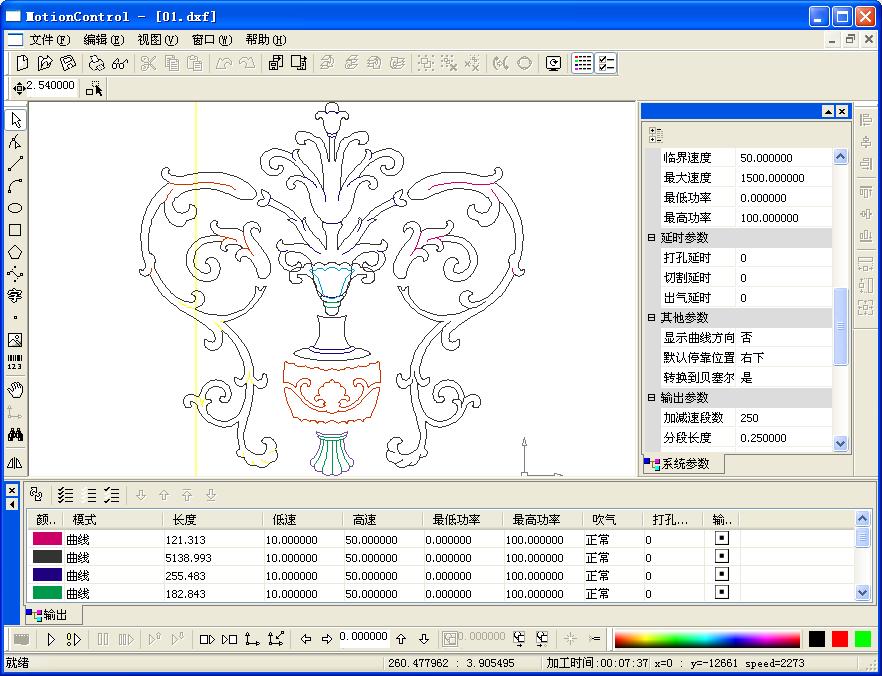Open the insert image tool

coord(15,340)
